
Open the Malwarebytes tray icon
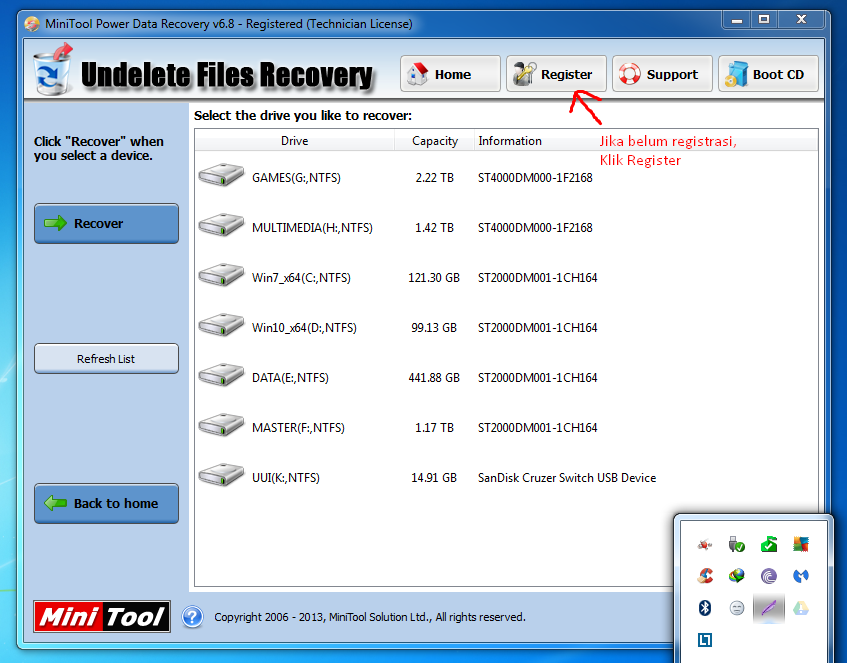click(801, 576)
